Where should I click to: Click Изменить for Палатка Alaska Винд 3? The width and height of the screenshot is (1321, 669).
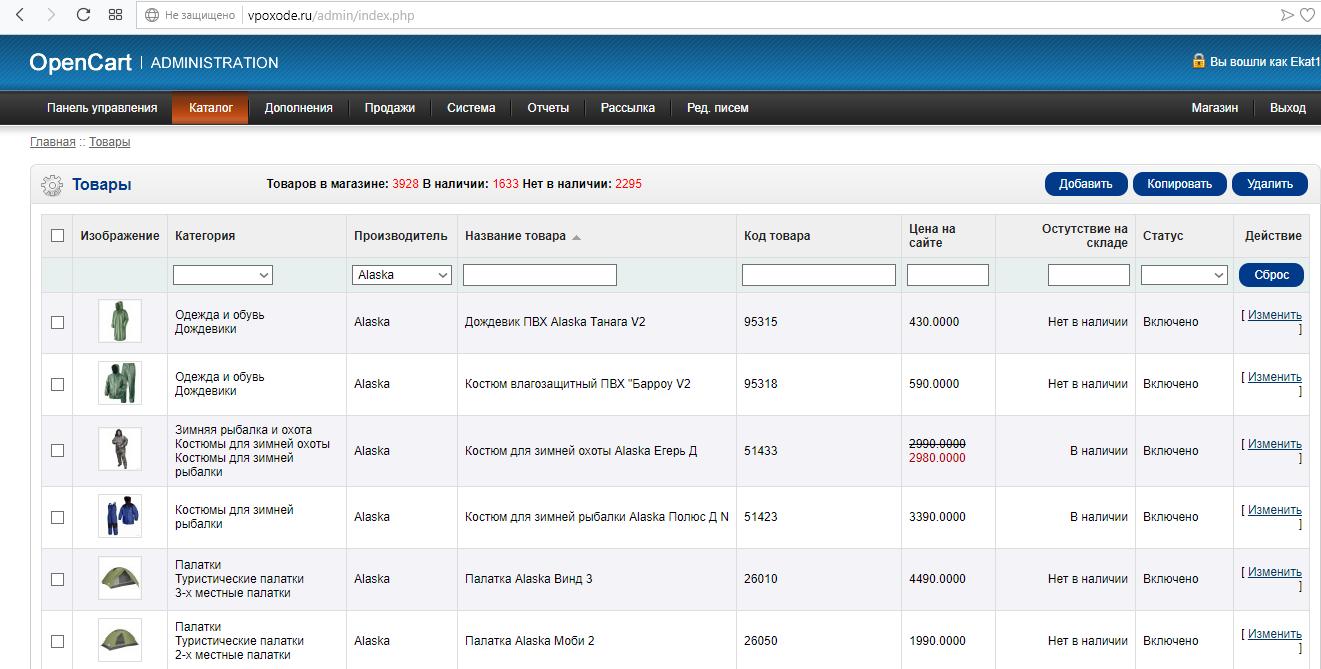pyautogui.click(x=1275, y=572)
